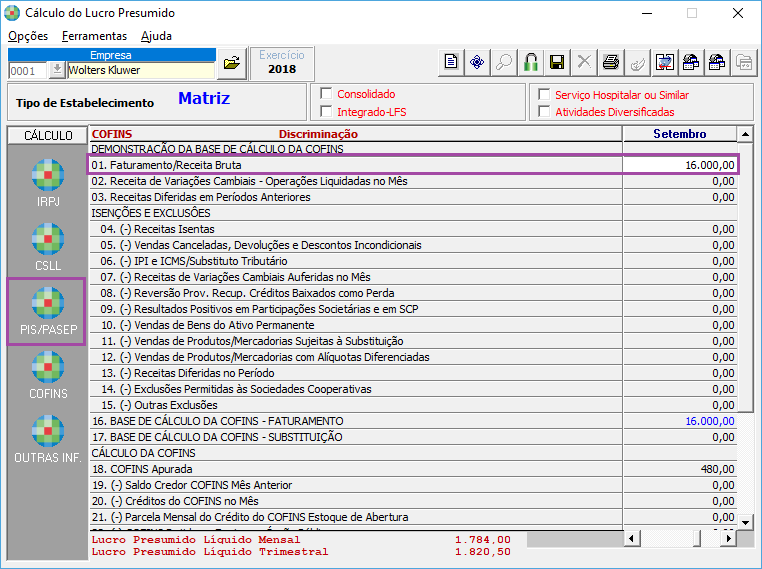
Task: Select the Faturamento/Receita Bruta value 16.000,00
Action: 680,165
